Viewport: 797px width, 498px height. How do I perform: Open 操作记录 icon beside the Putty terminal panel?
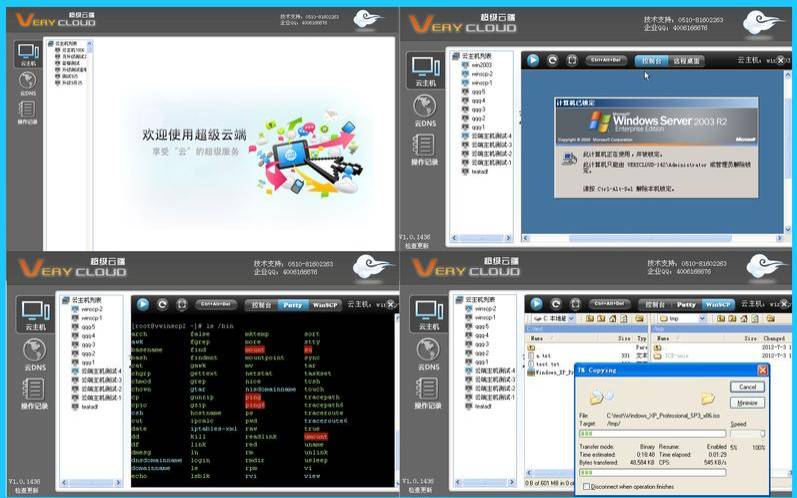pos(35,394)
